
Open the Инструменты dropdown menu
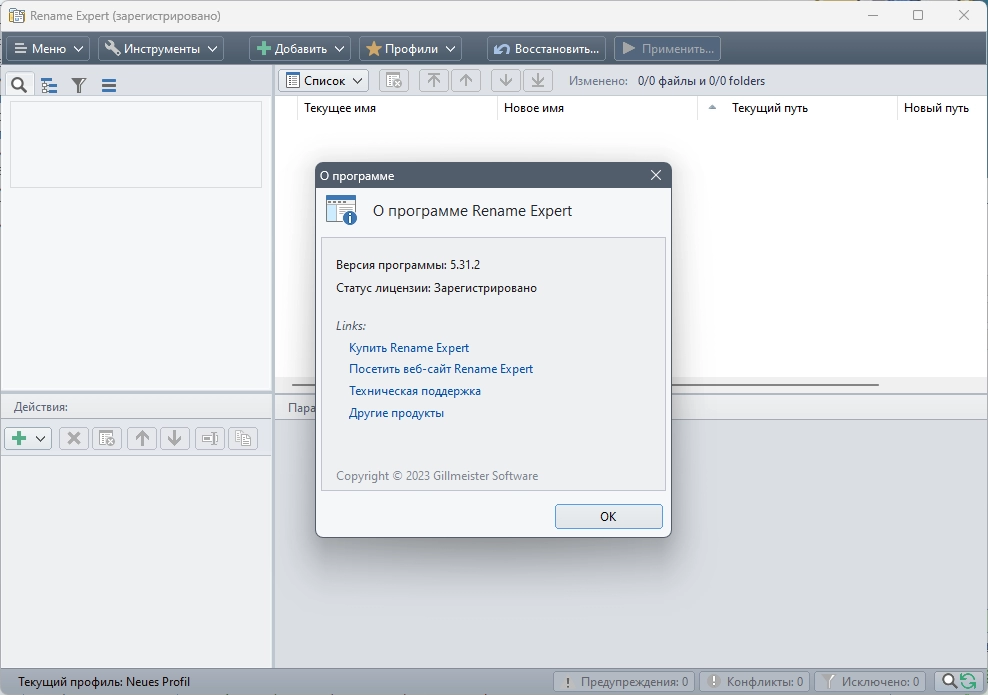(161, 49)
